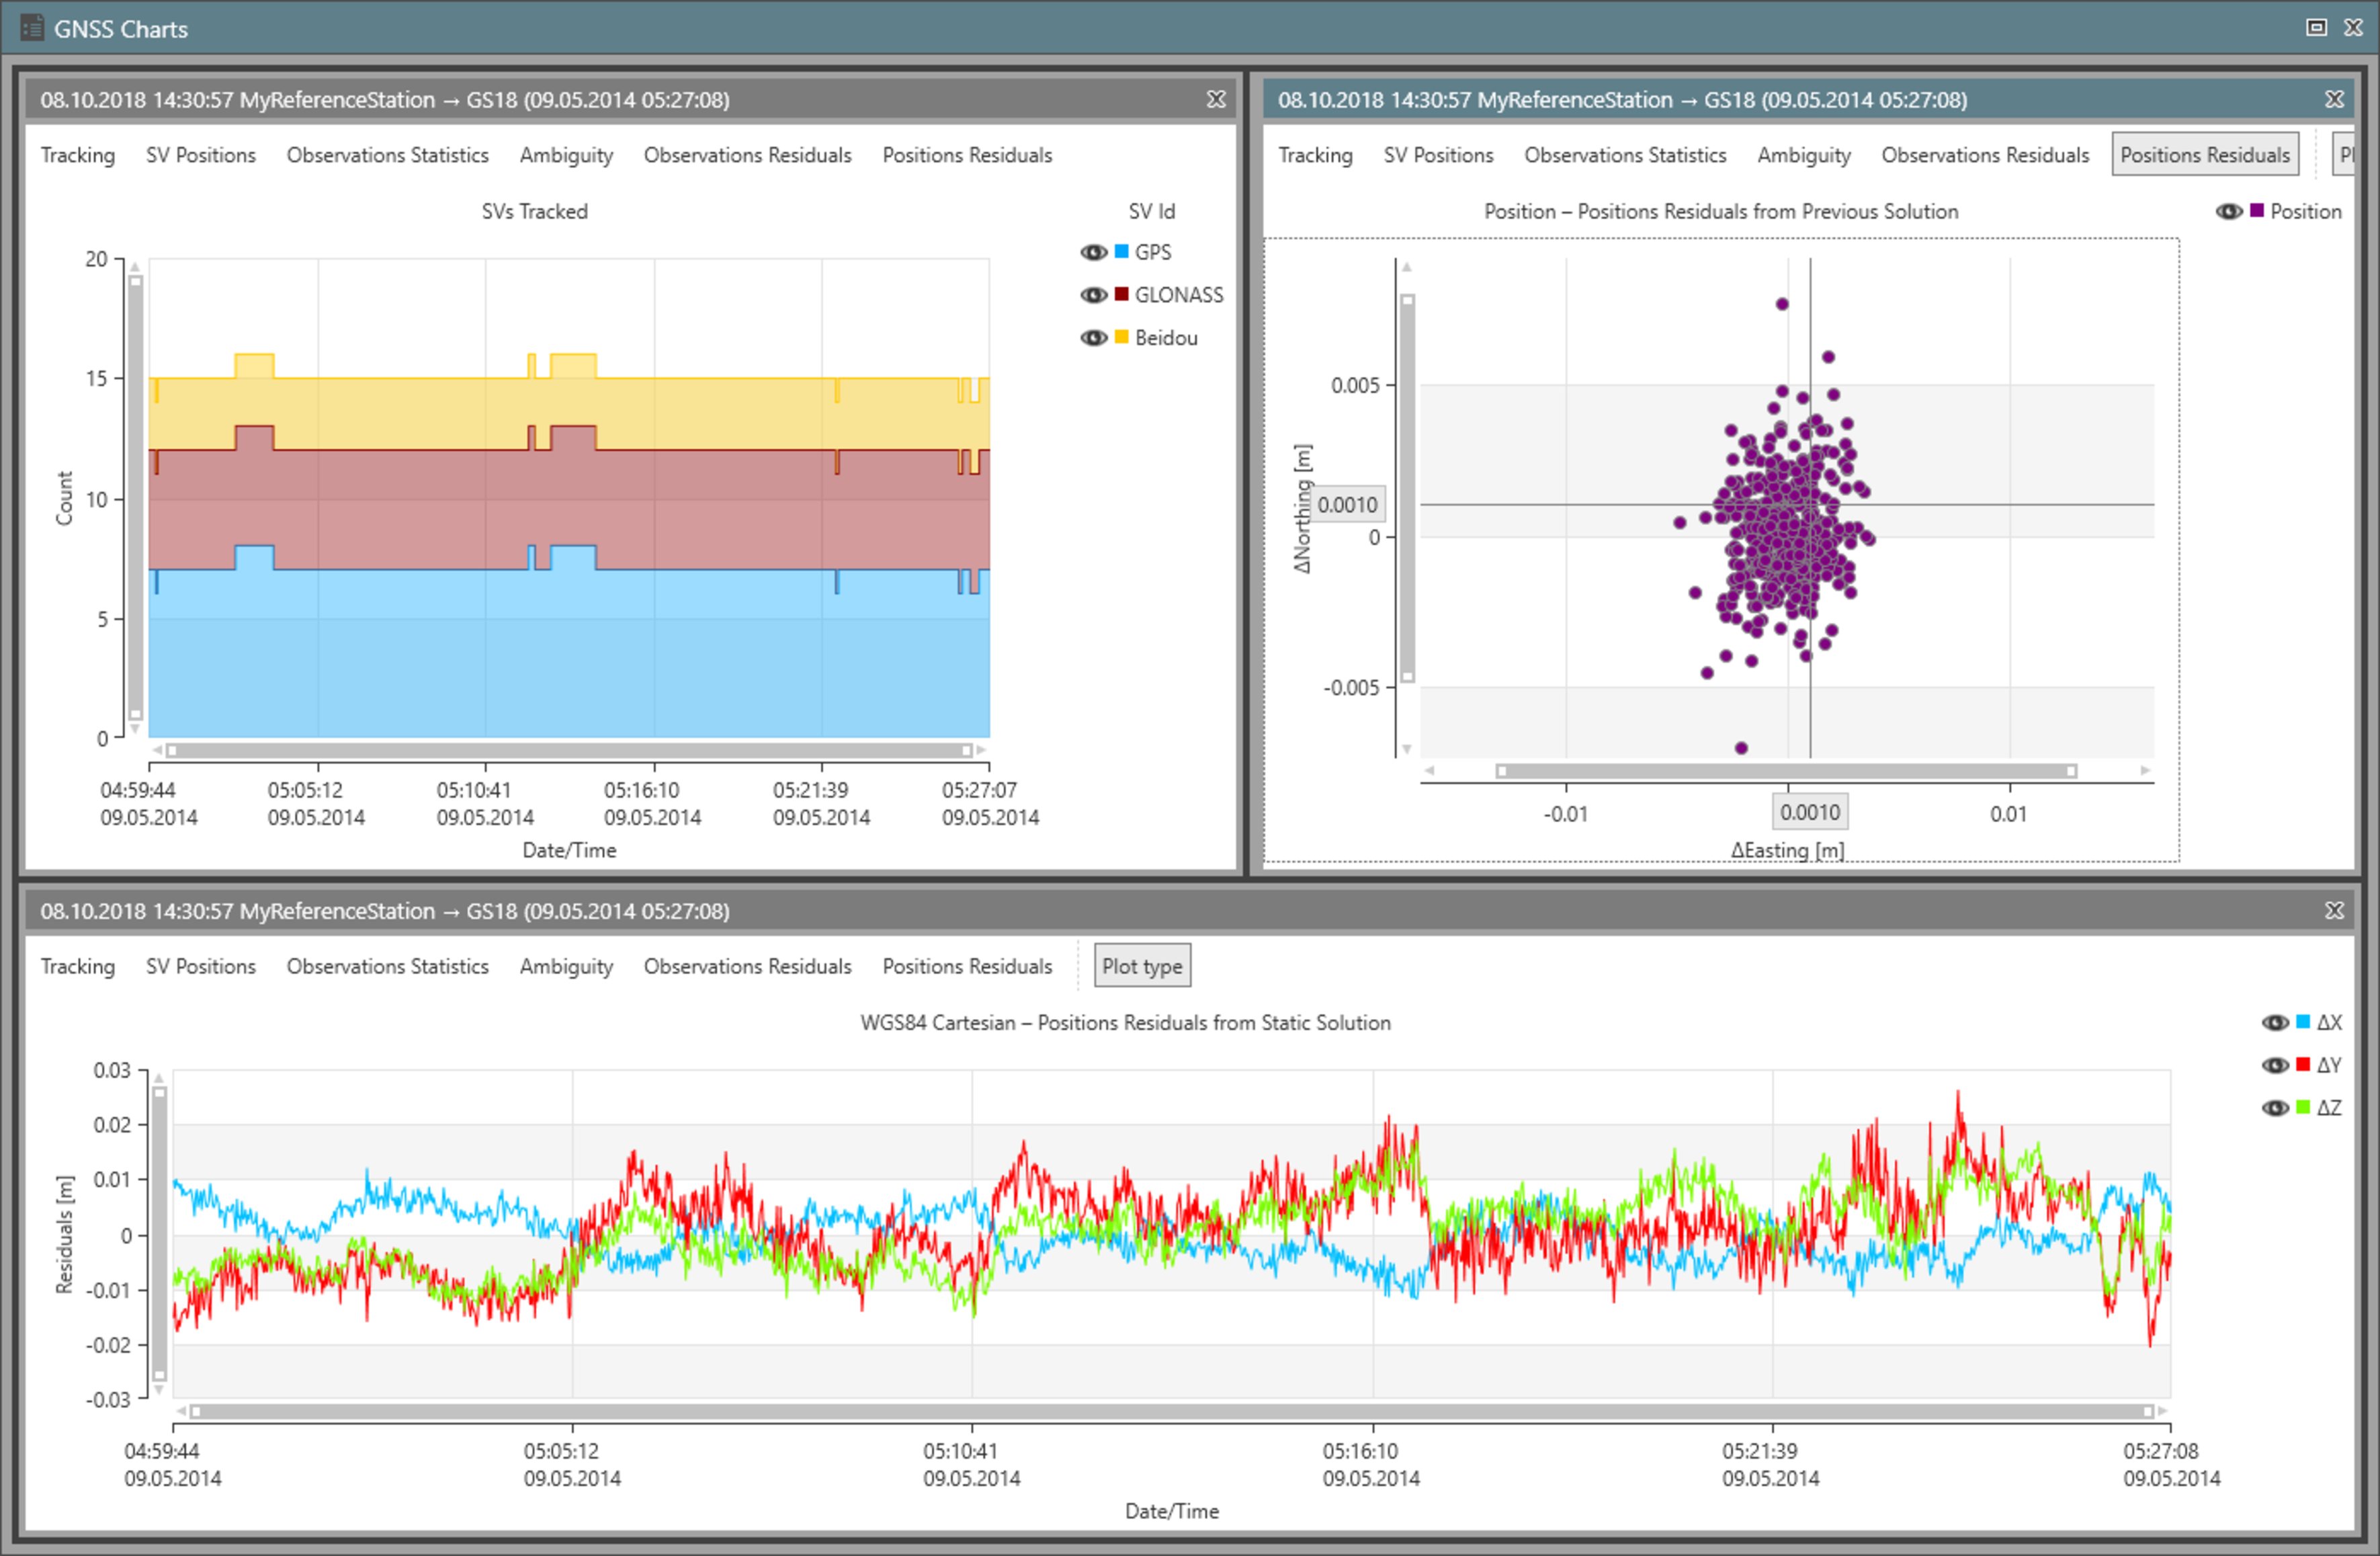2380x1556 pixels.
Task: Toggle ΔY line visibility eye
Action: (x=2275, y=1065)
